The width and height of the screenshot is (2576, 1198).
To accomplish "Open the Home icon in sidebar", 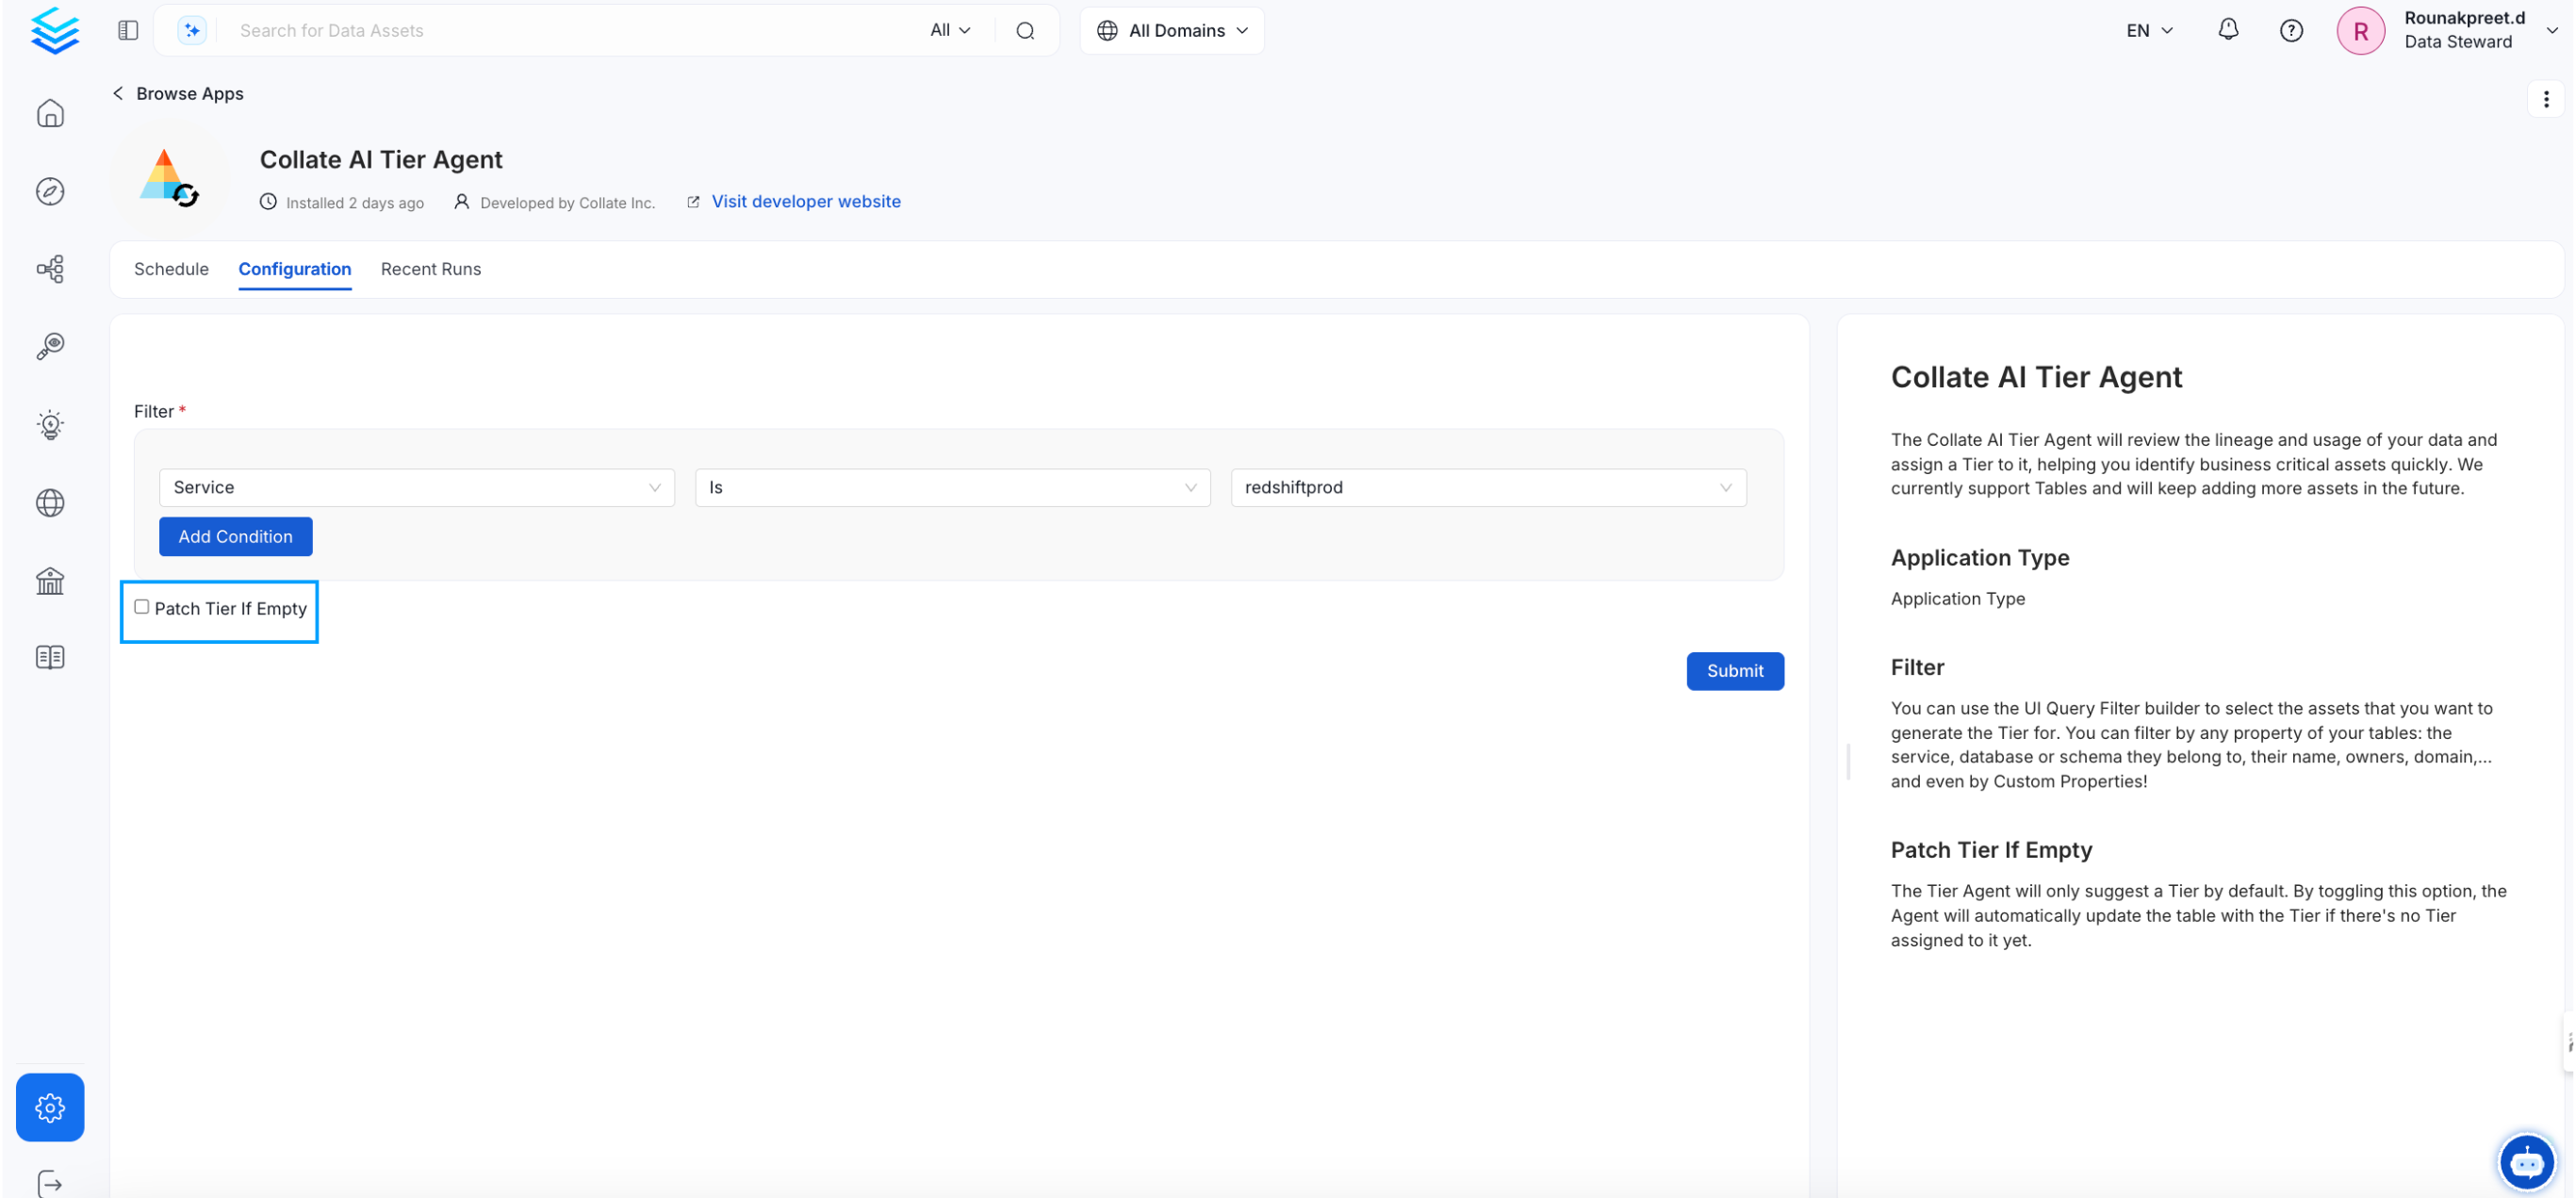I will pyautogui.click(x=50, y=113).
